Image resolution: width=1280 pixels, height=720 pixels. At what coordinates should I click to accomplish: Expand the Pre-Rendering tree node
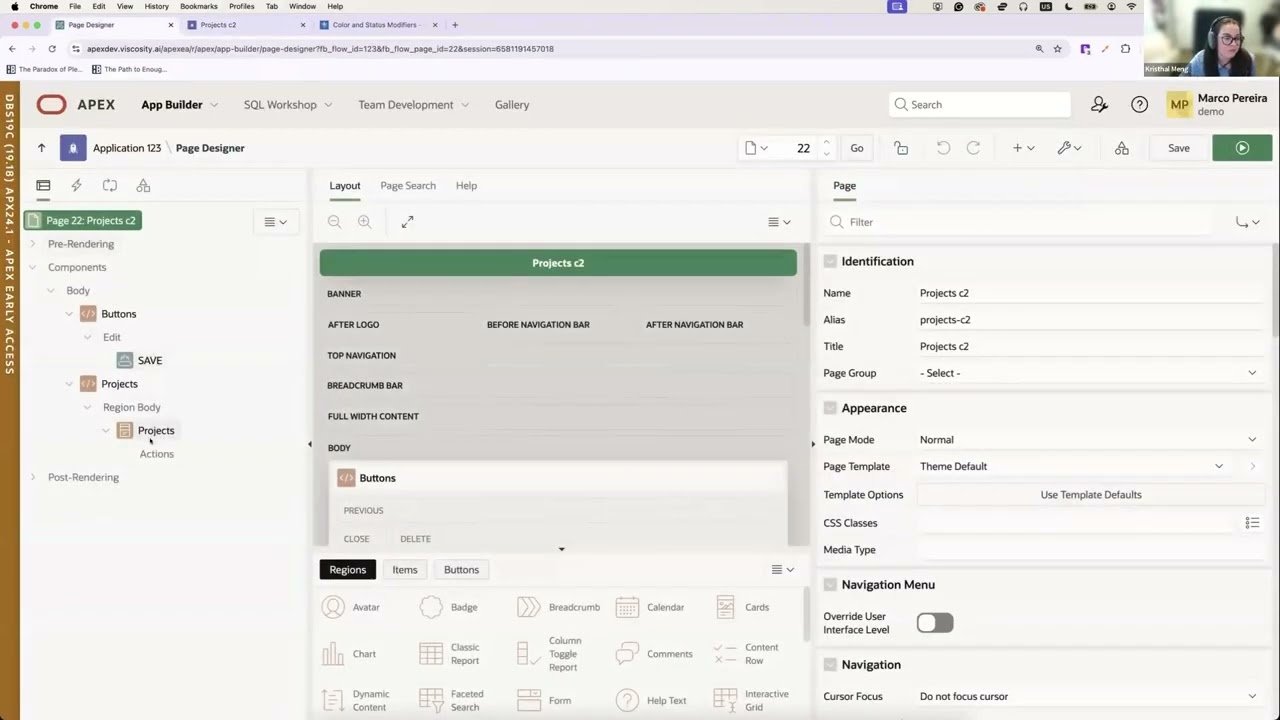33,244
